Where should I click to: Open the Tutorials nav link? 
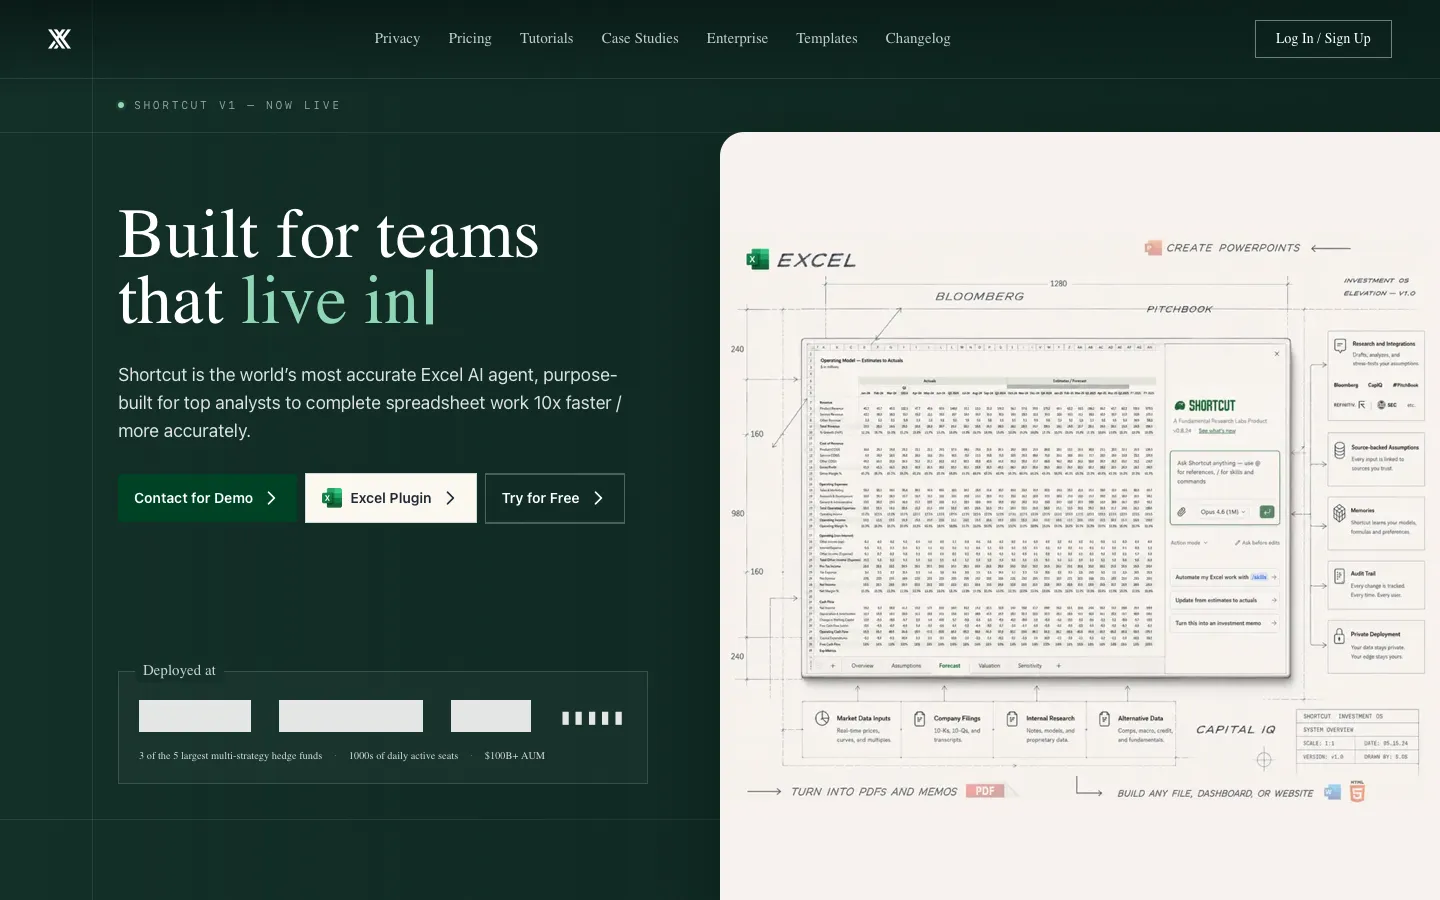point(546,39)
